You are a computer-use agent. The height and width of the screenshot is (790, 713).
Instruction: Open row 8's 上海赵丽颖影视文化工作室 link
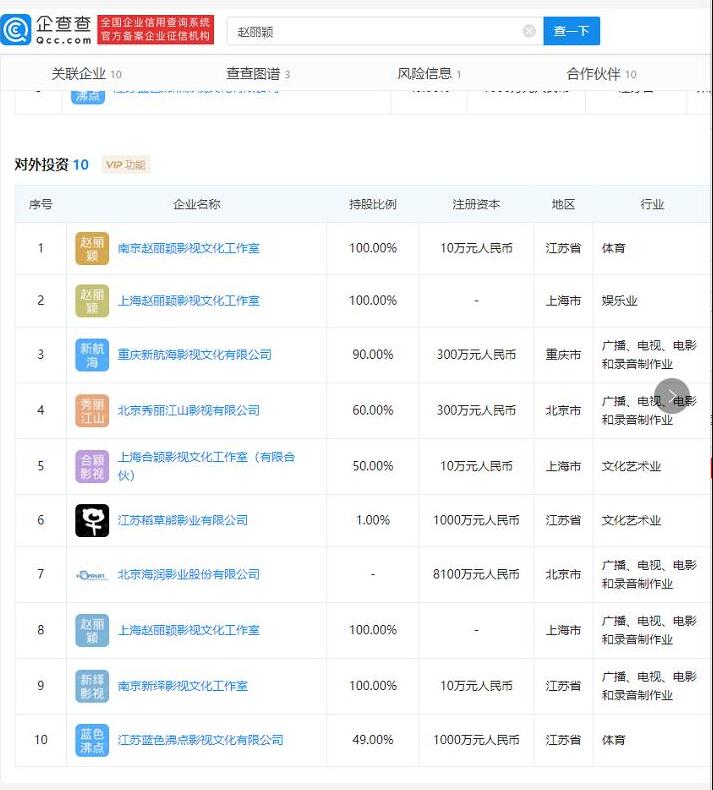click(x=188, y=630)
